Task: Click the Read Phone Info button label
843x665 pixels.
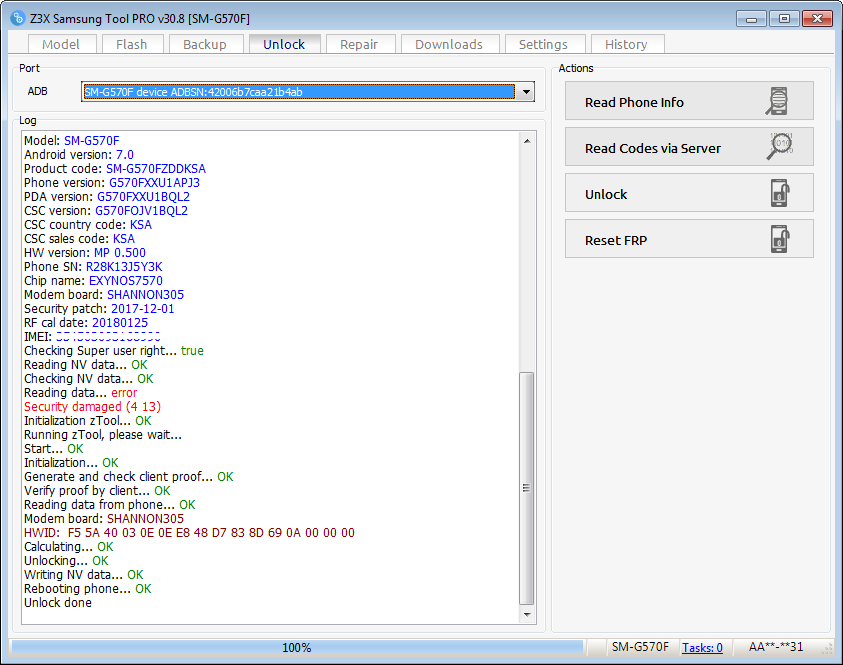Action: pyautogui.click(x=634, y=102)
